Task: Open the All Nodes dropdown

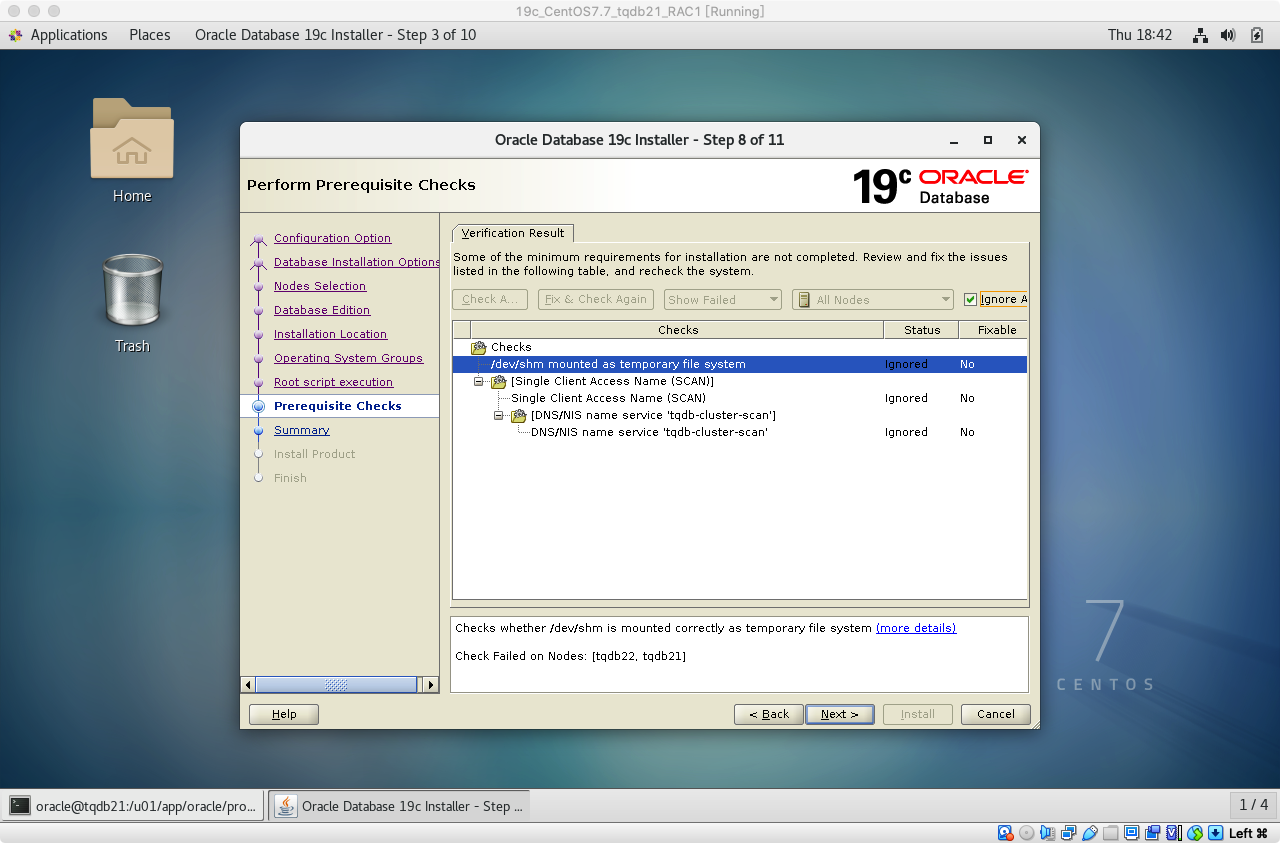Action: pyautogui.click(x=873, y=299)
